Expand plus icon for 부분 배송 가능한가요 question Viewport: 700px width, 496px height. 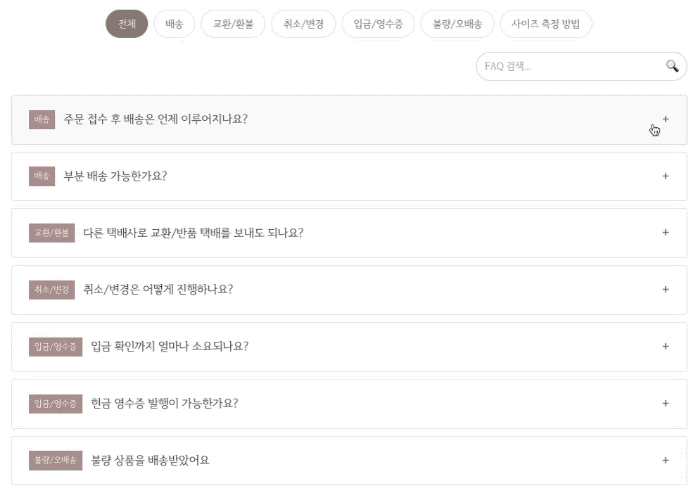(666, 176)
